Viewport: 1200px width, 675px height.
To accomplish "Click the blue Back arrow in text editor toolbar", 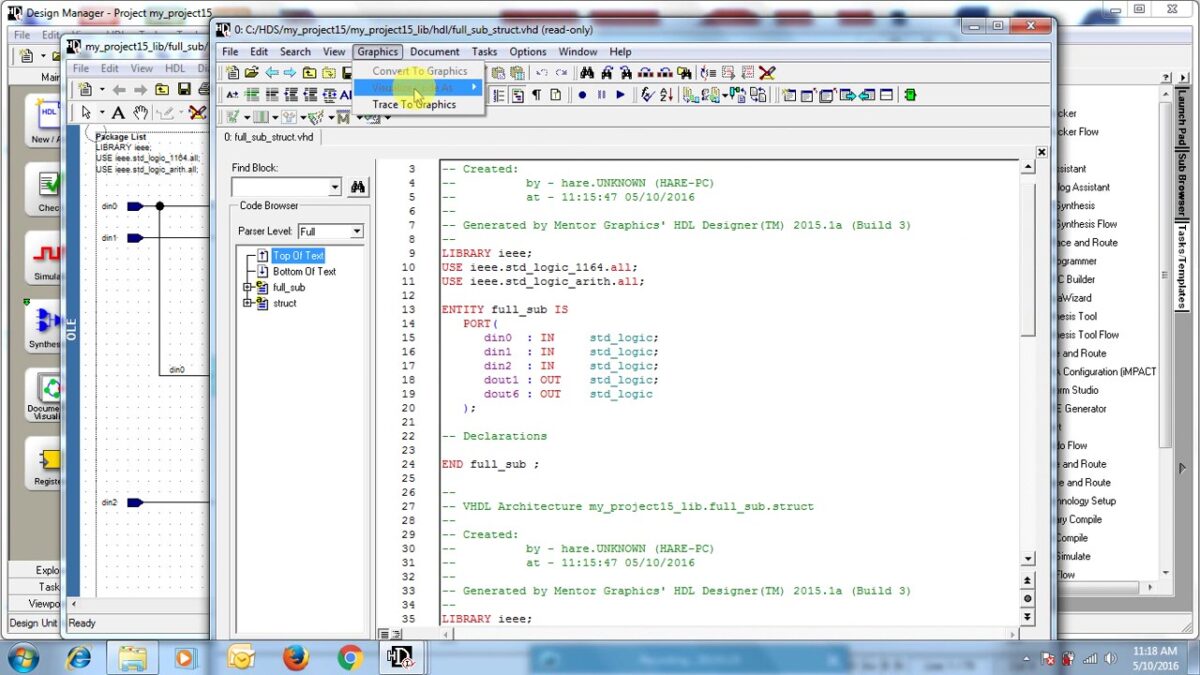I will (x=271, y=72).
